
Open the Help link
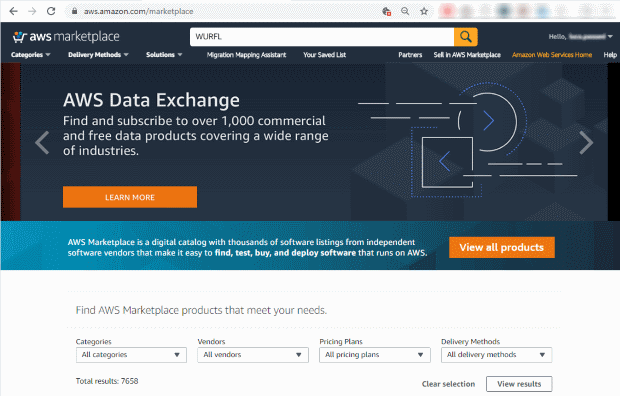[610, 55]
